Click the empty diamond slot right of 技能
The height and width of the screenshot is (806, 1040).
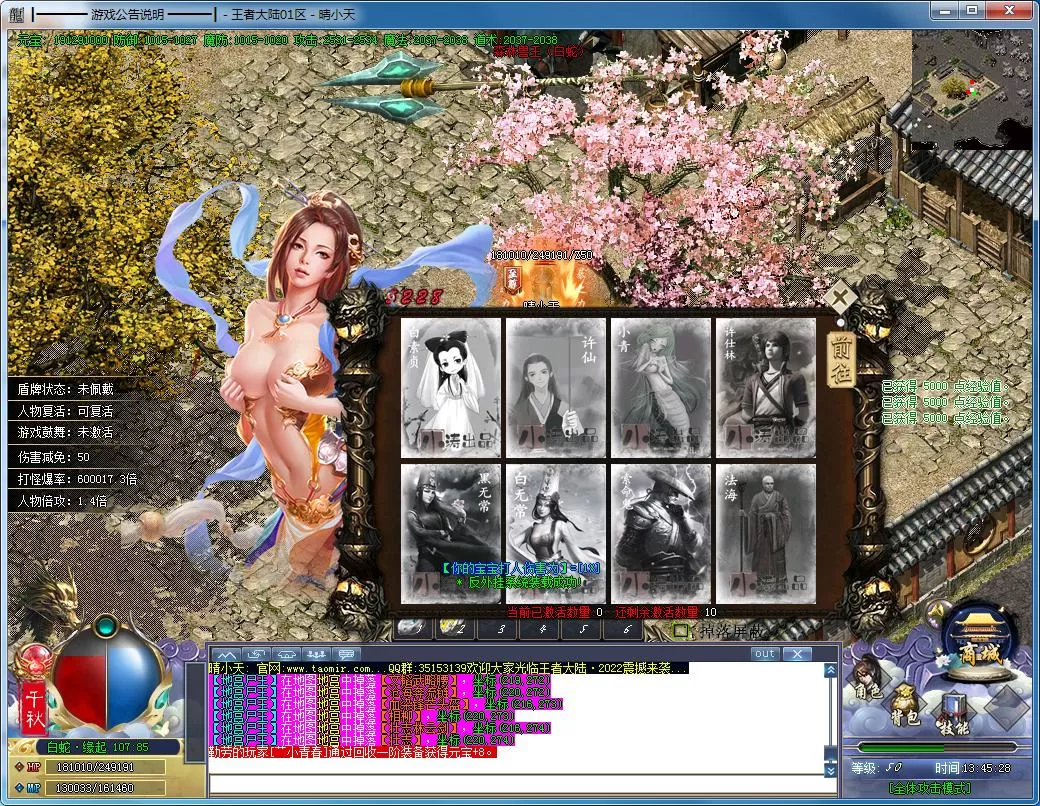[1009, 708]
